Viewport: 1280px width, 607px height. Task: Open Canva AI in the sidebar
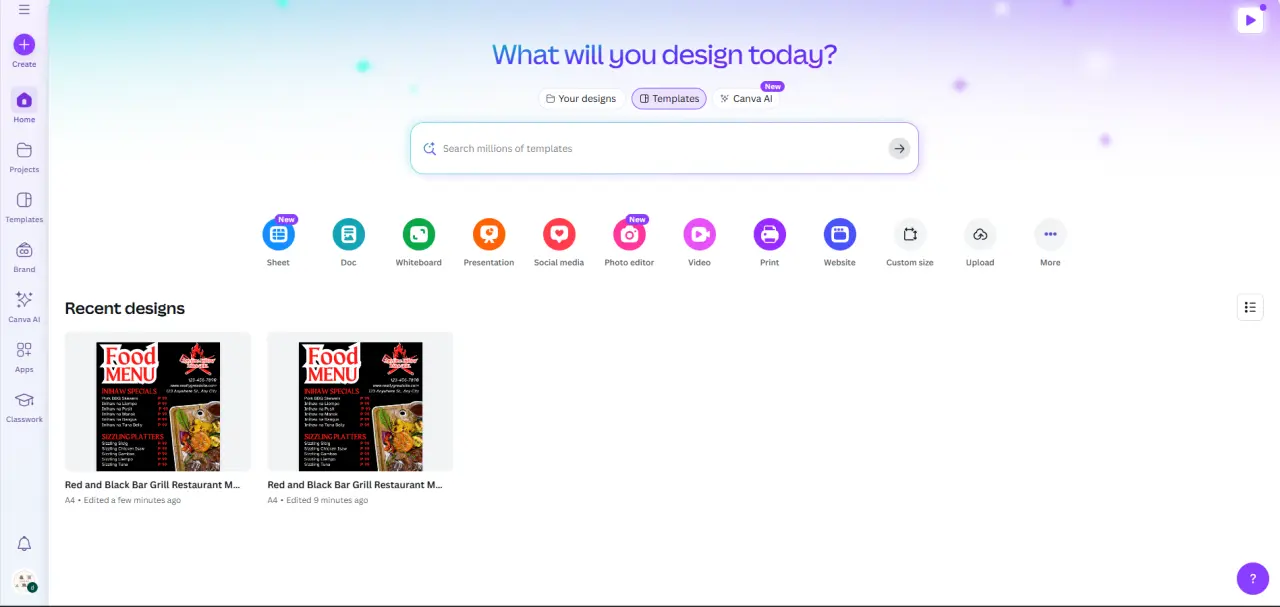(x=24, y=307)
